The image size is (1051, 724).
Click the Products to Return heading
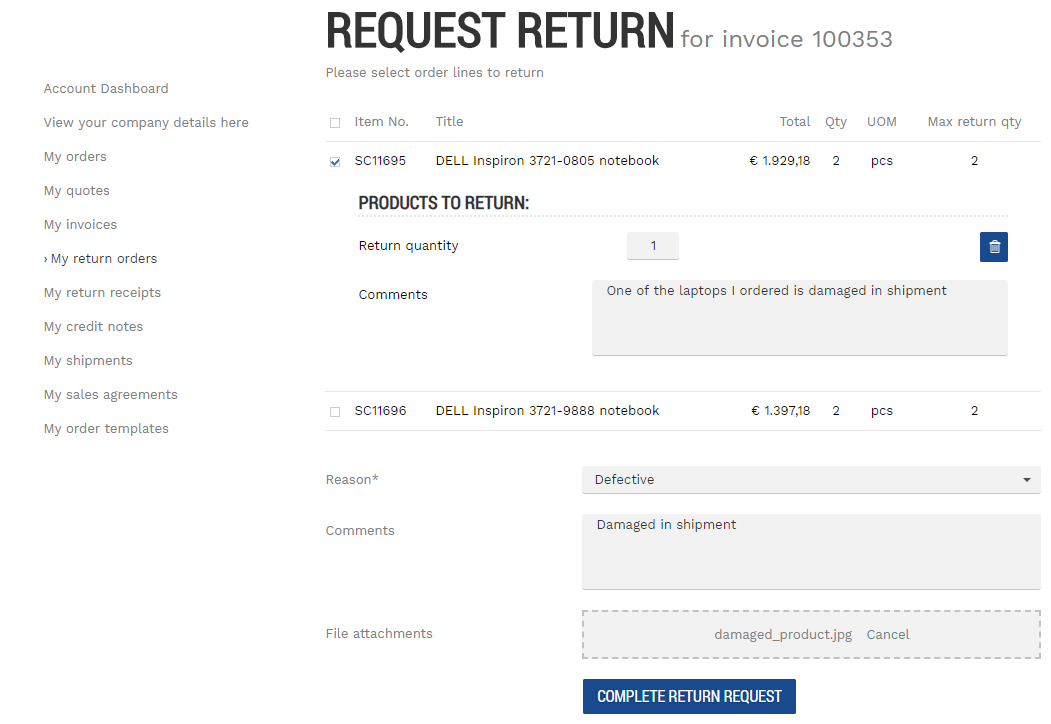(444, 203)
